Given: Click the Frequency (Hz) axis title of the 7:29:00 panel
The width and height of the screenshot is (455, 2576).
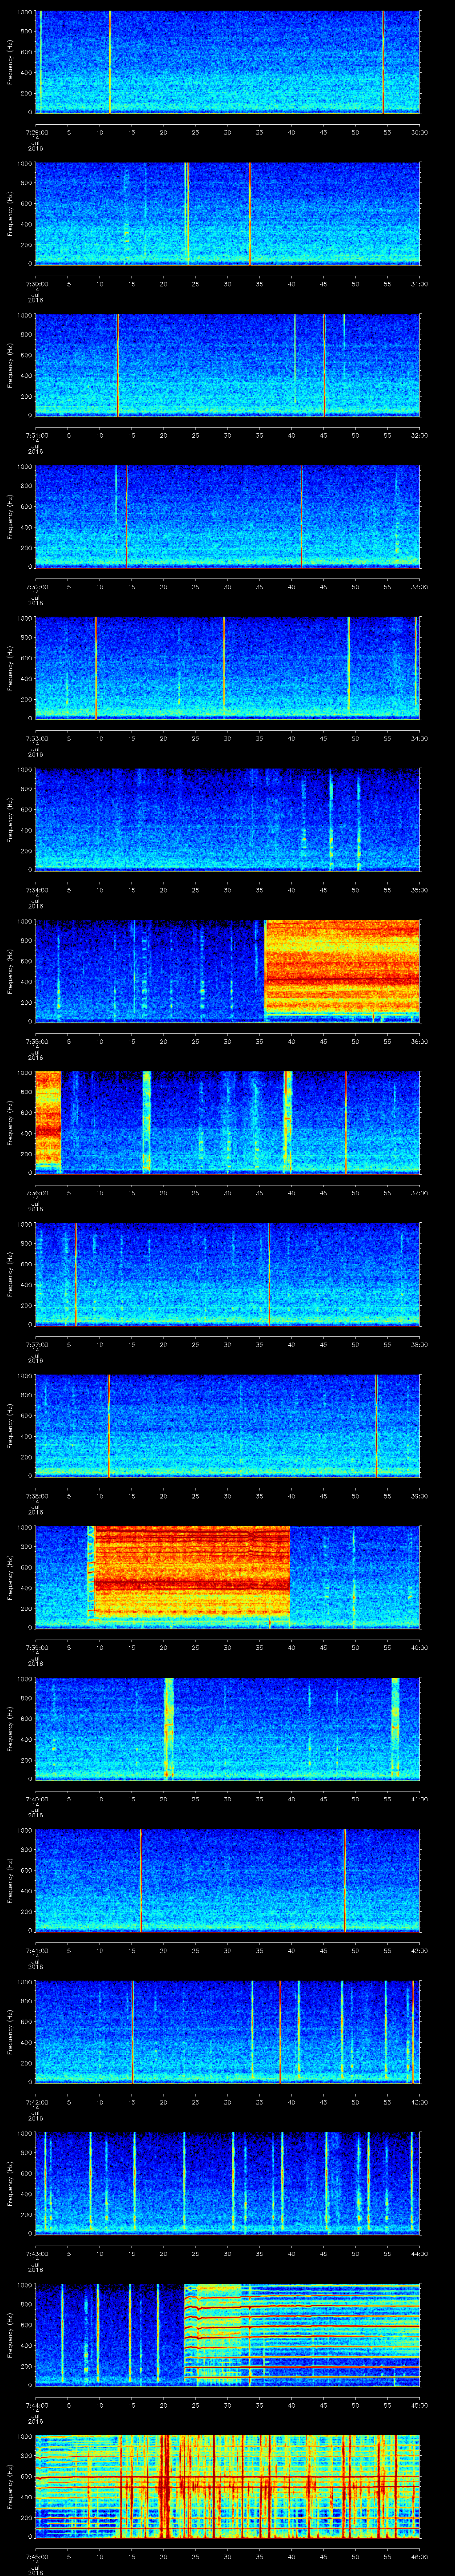Looking at the screenshot, I should [x=10, y=62].
